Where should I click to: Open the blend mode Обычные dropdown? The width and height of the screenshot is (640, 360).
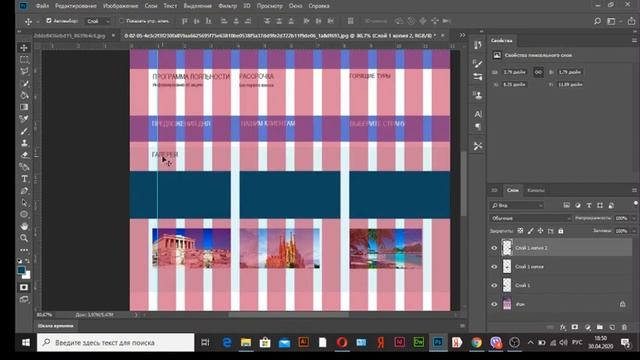530,218
